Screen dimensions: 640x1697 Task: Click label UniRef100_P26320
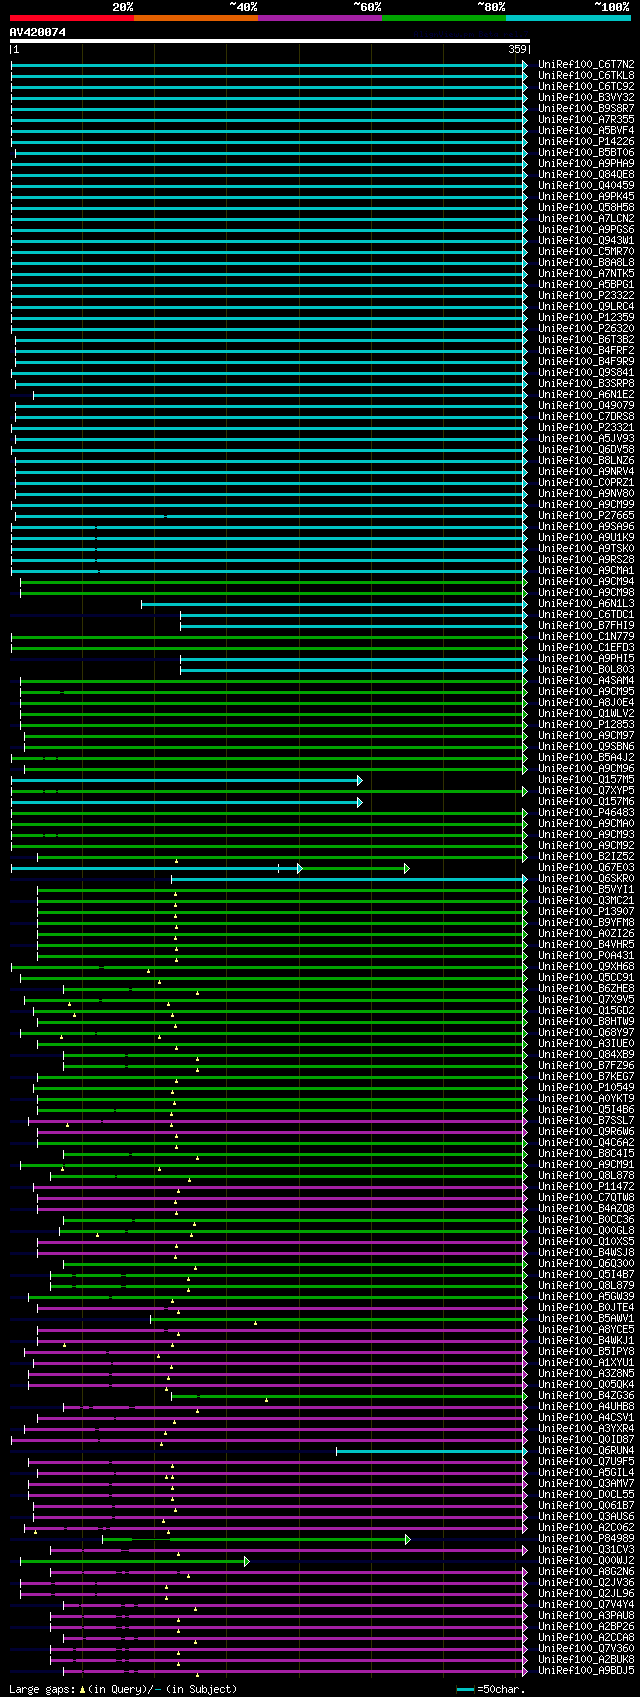[586, 328]
